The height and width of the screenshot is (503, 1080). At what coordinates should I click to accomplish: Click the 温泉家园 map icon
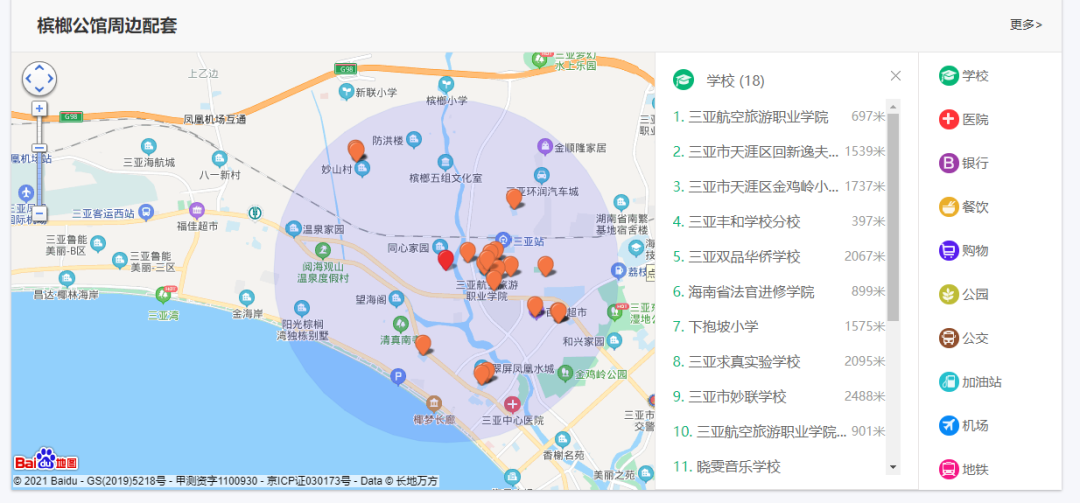293,228
